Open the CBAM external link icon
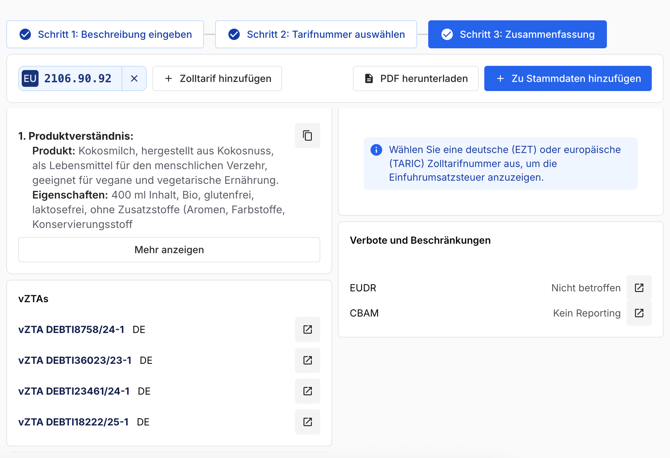The height and width of the screenshot is (458, 670). point(639,313)
